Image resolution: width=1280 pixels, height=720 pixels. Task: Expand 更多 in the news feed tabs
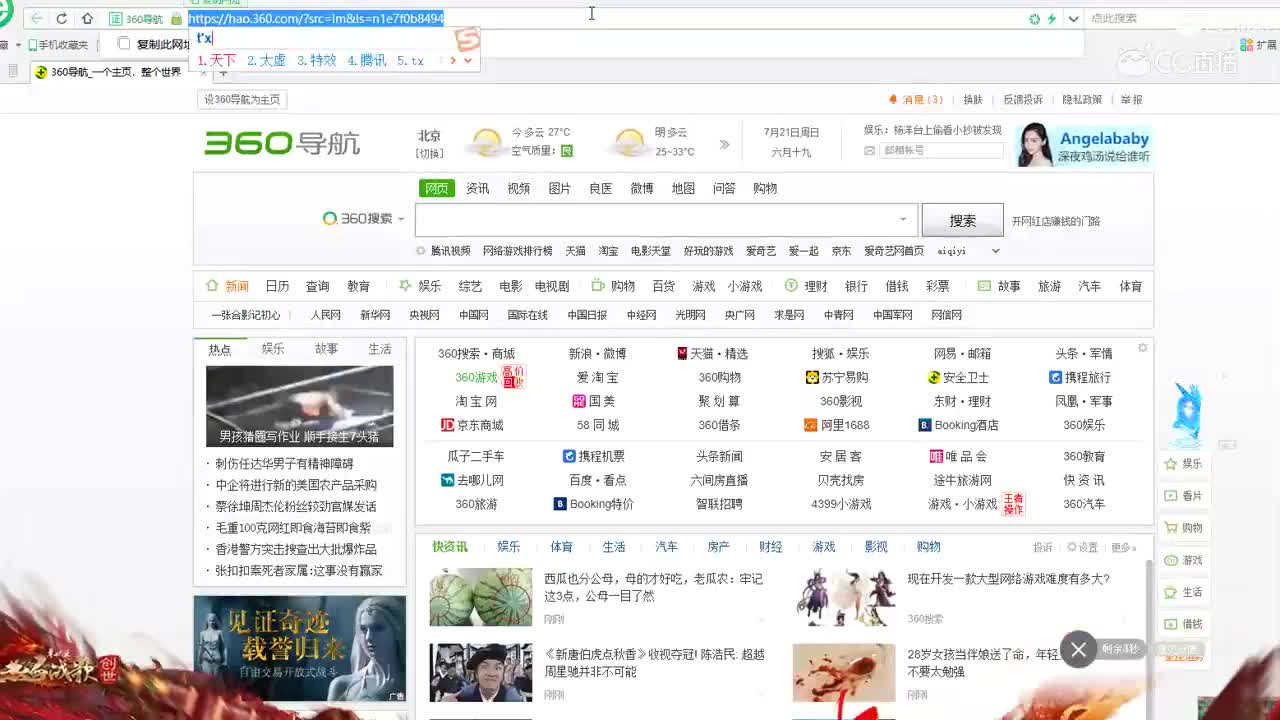click(x=1124, y=548)
